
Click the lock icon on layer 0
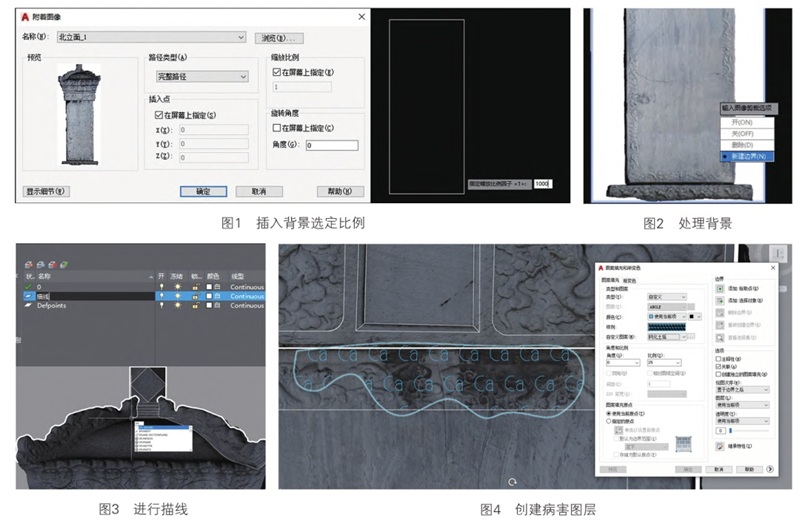tap(195, 287)
